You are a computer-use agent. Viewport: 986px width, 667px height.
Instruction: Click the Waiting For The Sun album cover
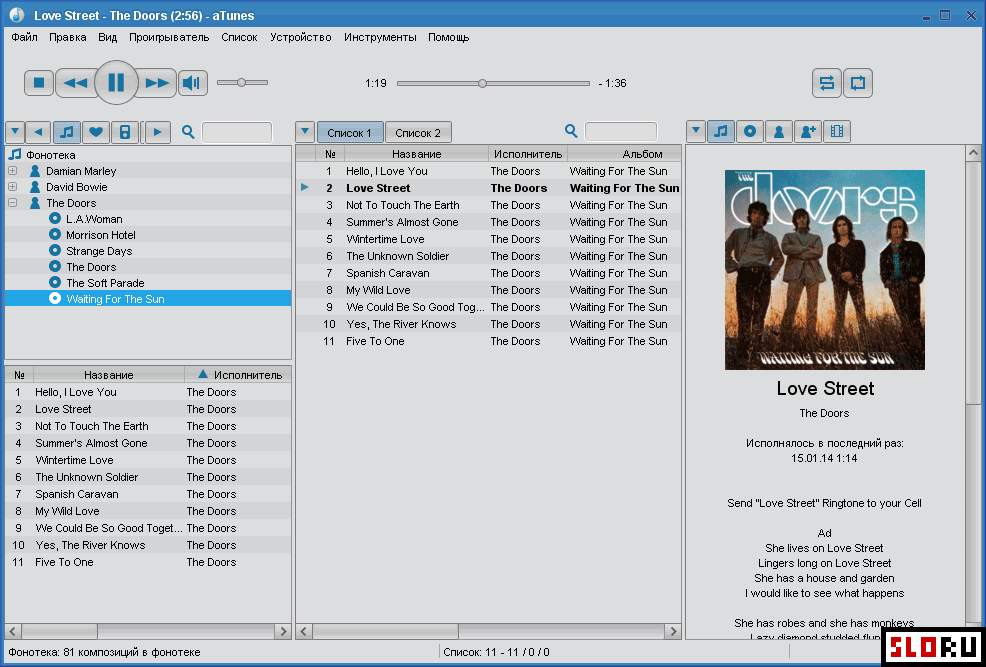point(824,270)
